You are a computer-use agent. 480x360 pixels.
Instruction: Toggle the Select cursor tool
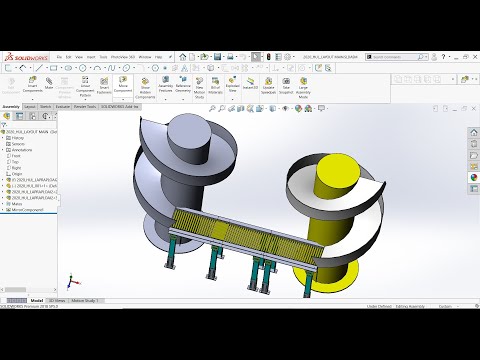click(256, 57)
